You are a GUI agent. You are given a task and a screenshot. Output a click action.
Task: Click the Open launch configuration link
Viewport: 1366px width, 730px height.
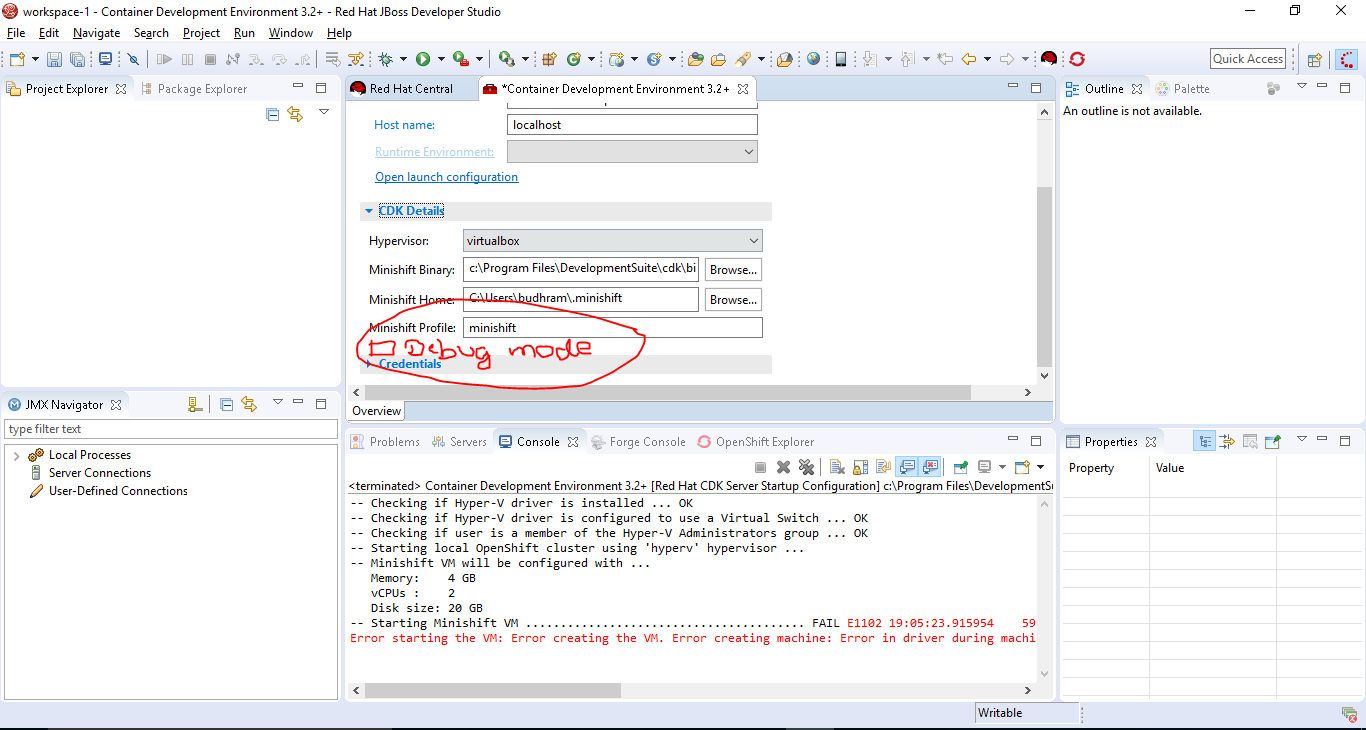click(446, 177)
